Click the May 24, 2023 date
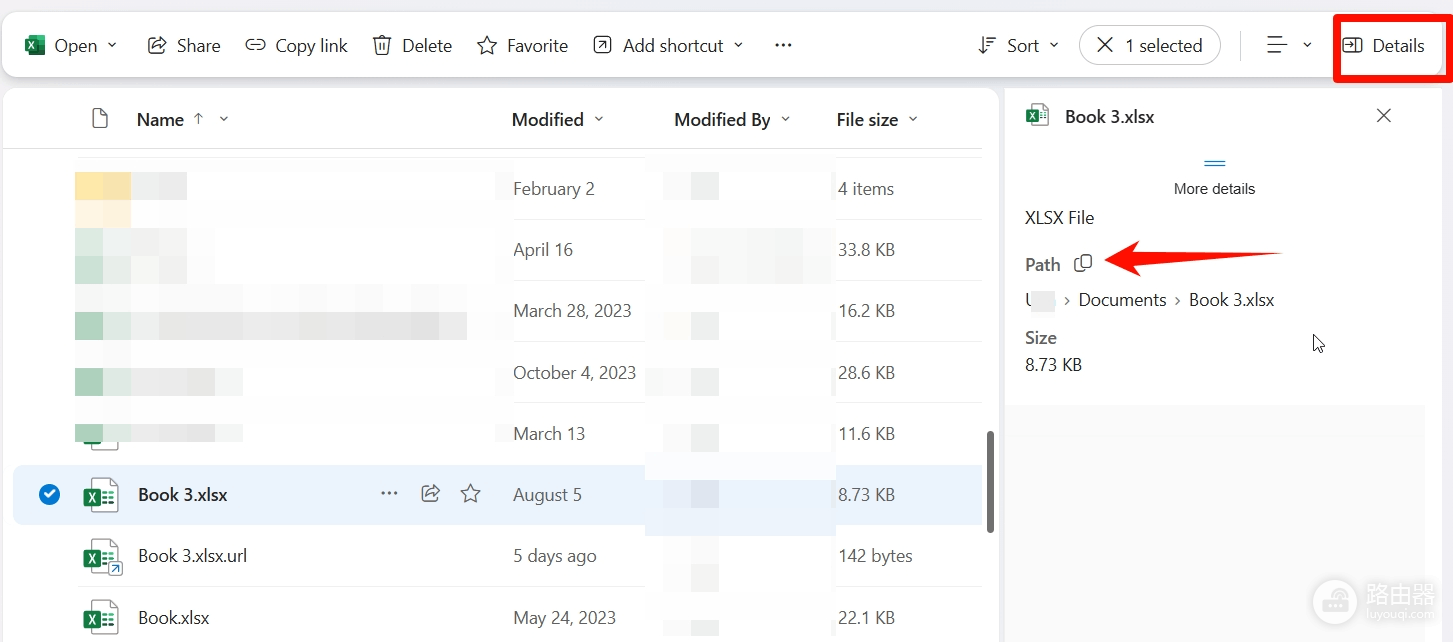This screenshot has height=642, width=1453. coord(564,618)
